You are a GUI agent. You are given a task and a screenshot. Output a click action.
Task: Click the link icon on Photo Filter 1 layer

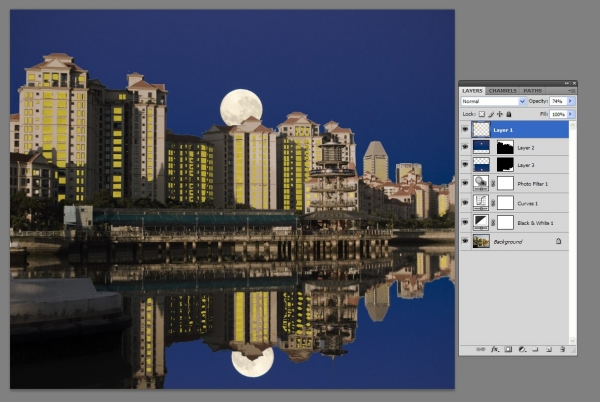[493, 184]
